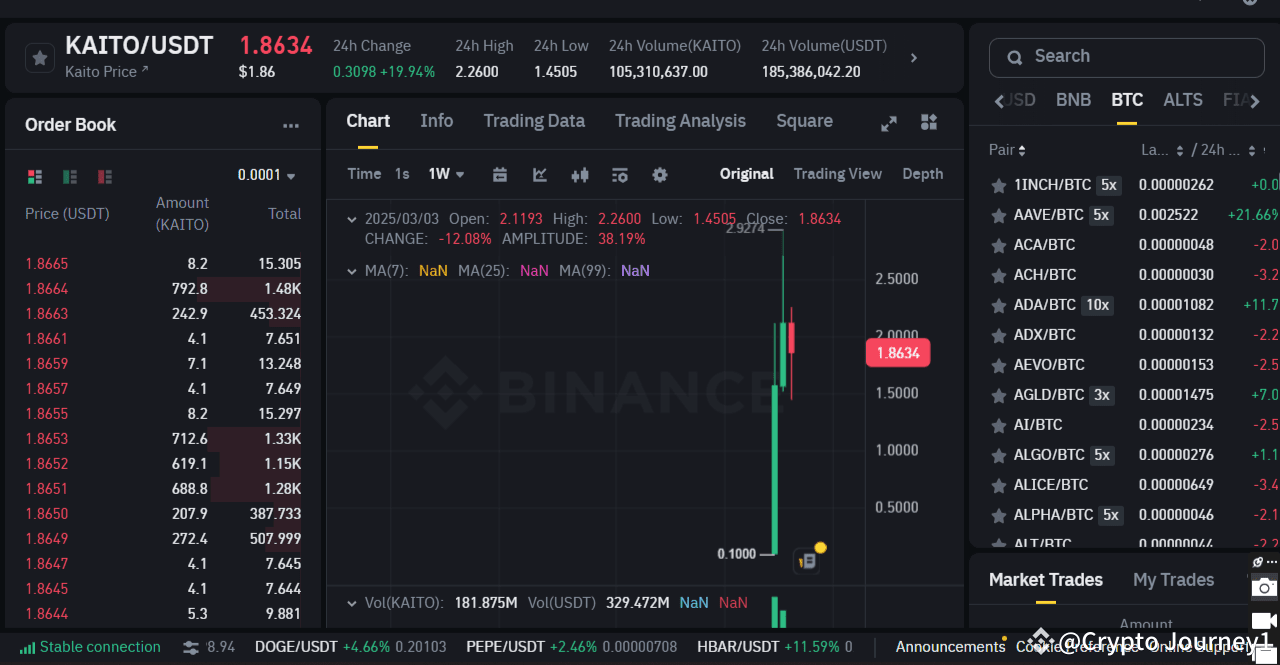Star ADA/BTC as a favorite pair
The width and height of the screenshot is (1280, 665).
(998, 304)
